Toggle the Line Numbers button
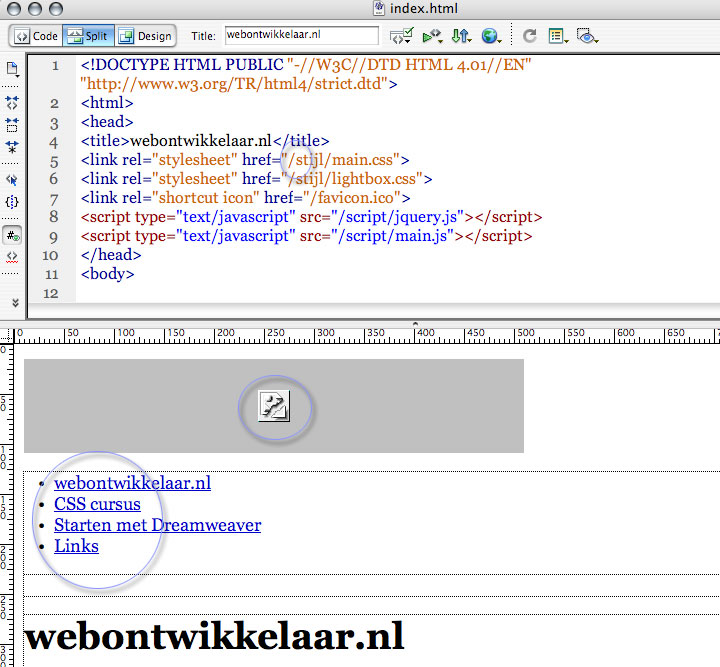720x667 pixels. pos(12,236)
